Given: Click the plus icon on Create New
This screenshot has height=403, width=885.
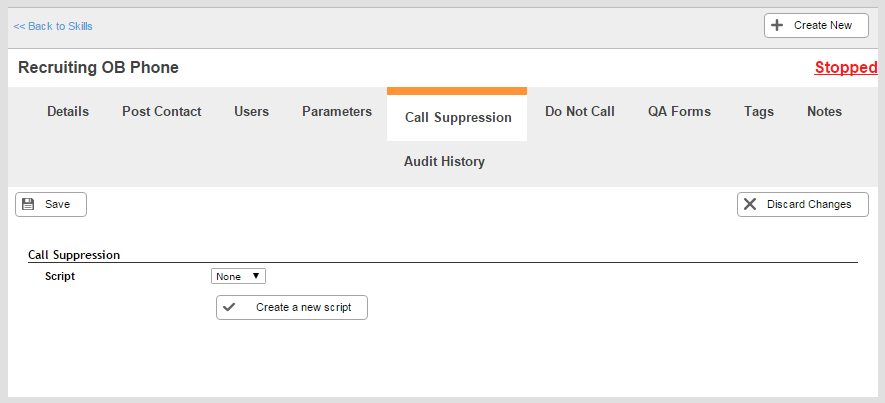Looking at the screenshot, I should tap(777, 26).
